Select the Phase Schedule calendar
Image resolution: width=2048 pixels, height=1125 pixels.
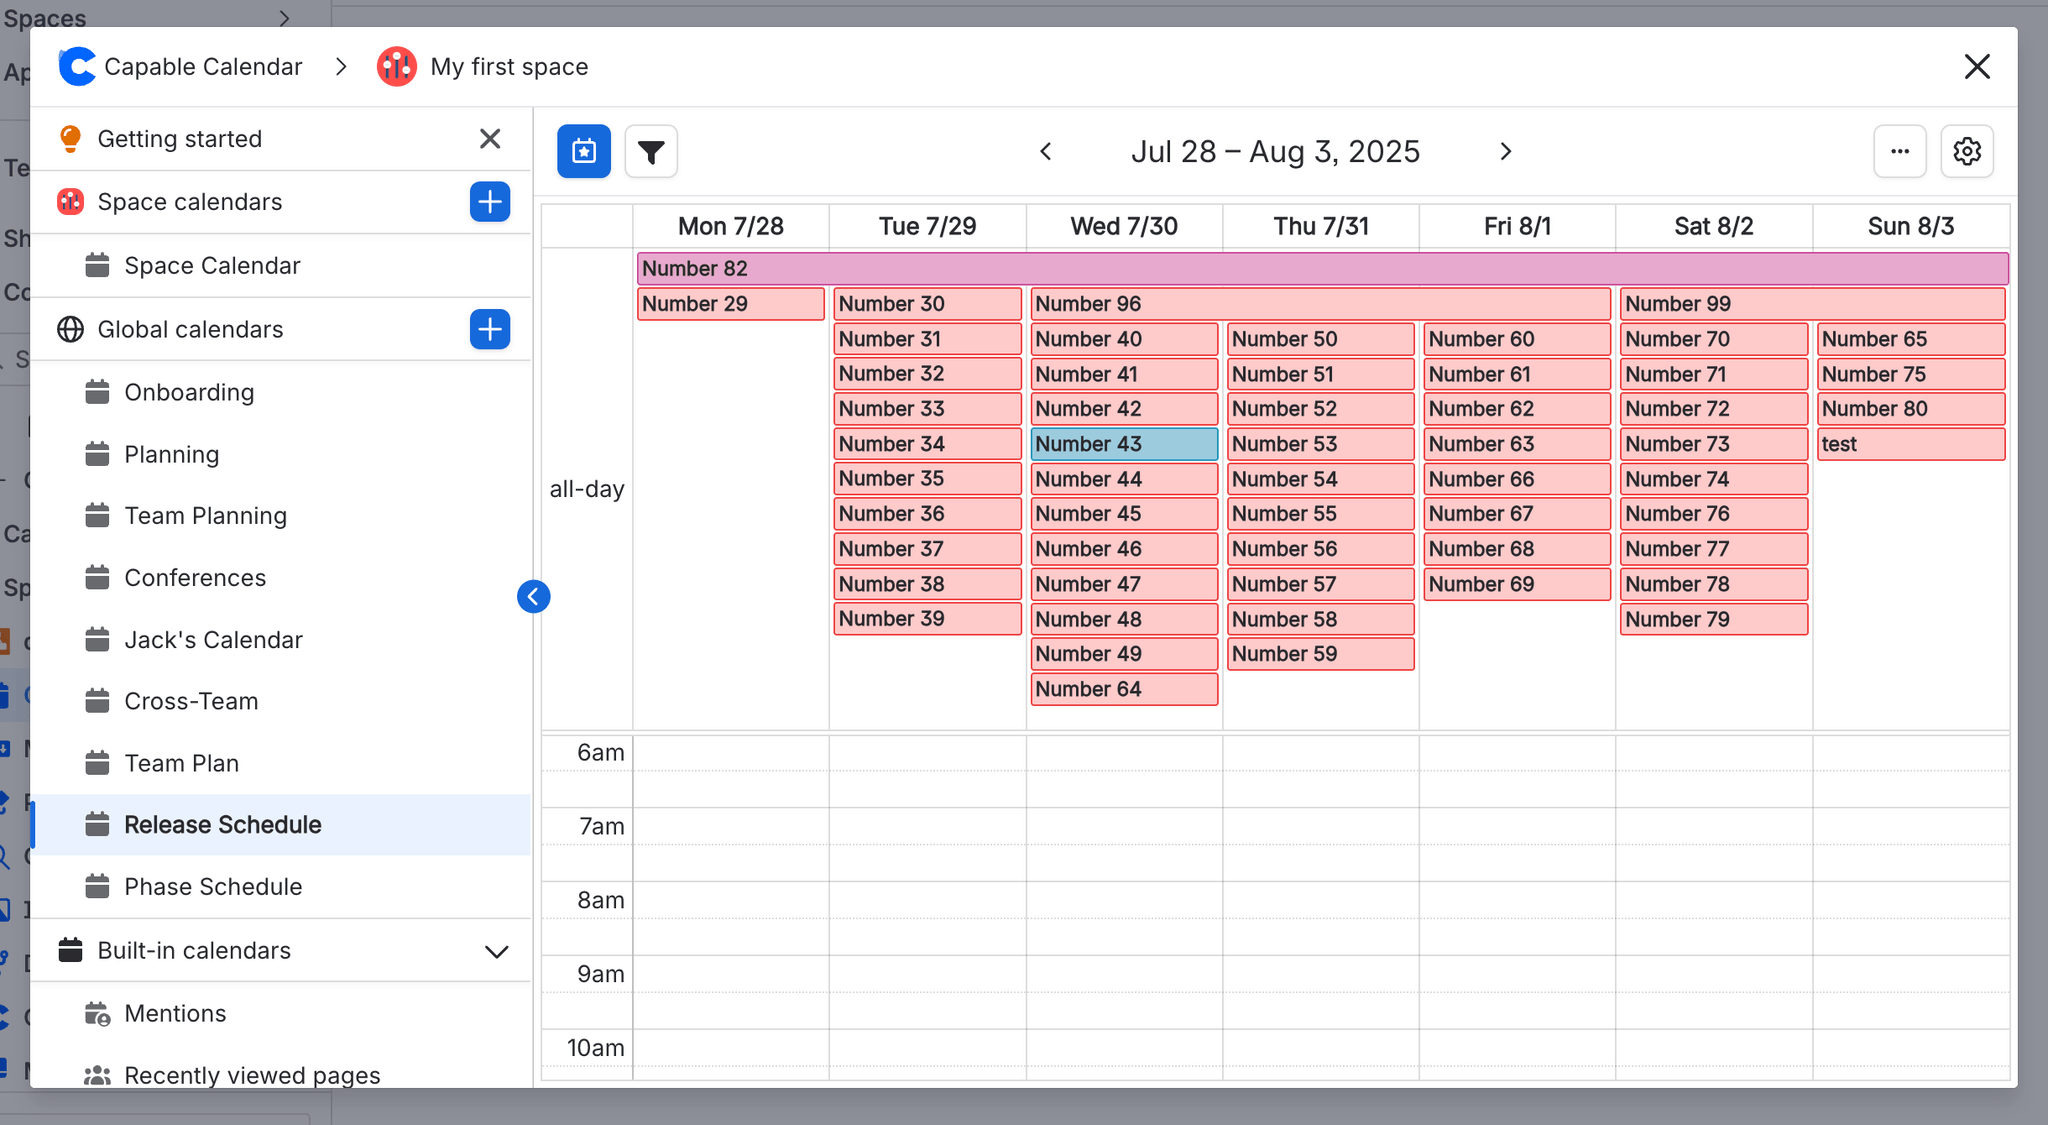point(212,887)
